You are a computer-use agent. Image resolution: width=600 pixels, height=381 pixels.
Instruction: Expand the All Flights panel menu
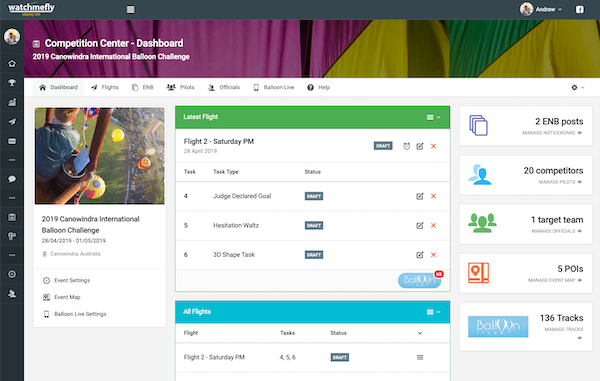click(x=434, y=312)
